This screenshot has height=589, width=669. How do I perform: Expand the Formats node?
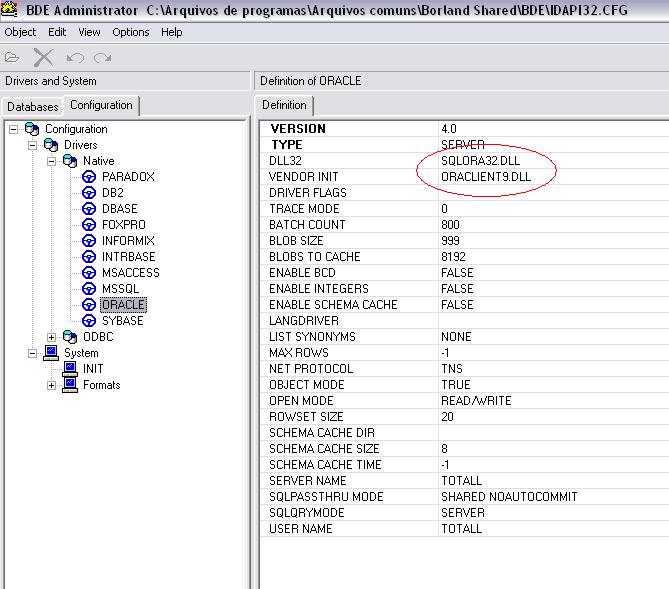[x=52, y=385]
